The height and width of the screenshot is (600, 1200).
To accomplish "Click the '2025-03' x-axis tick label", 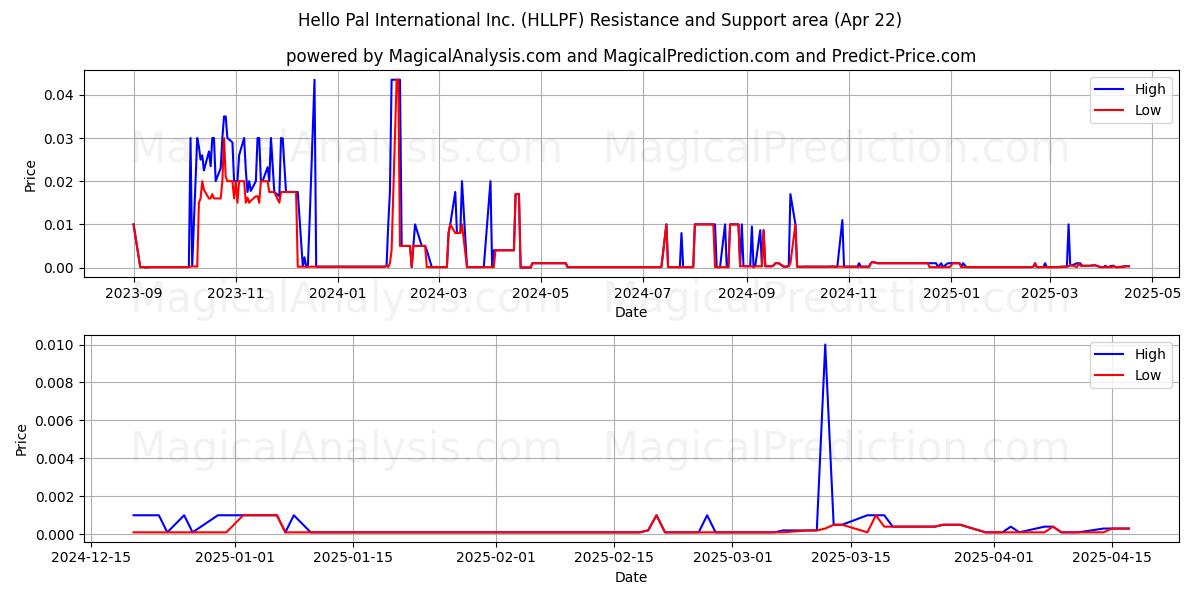I will pyautogui.click(x=1048, y=294).
